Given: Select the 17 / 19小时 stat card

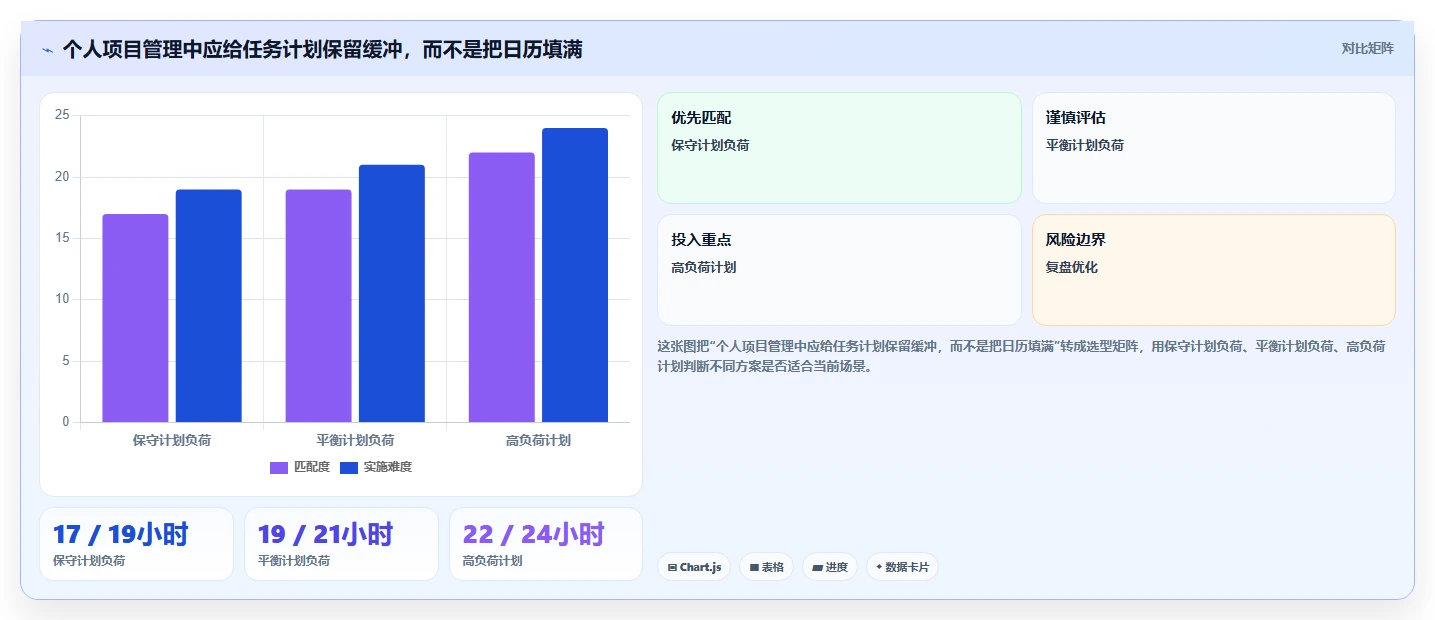Looking at the screenshot, I should coord(136,544).
